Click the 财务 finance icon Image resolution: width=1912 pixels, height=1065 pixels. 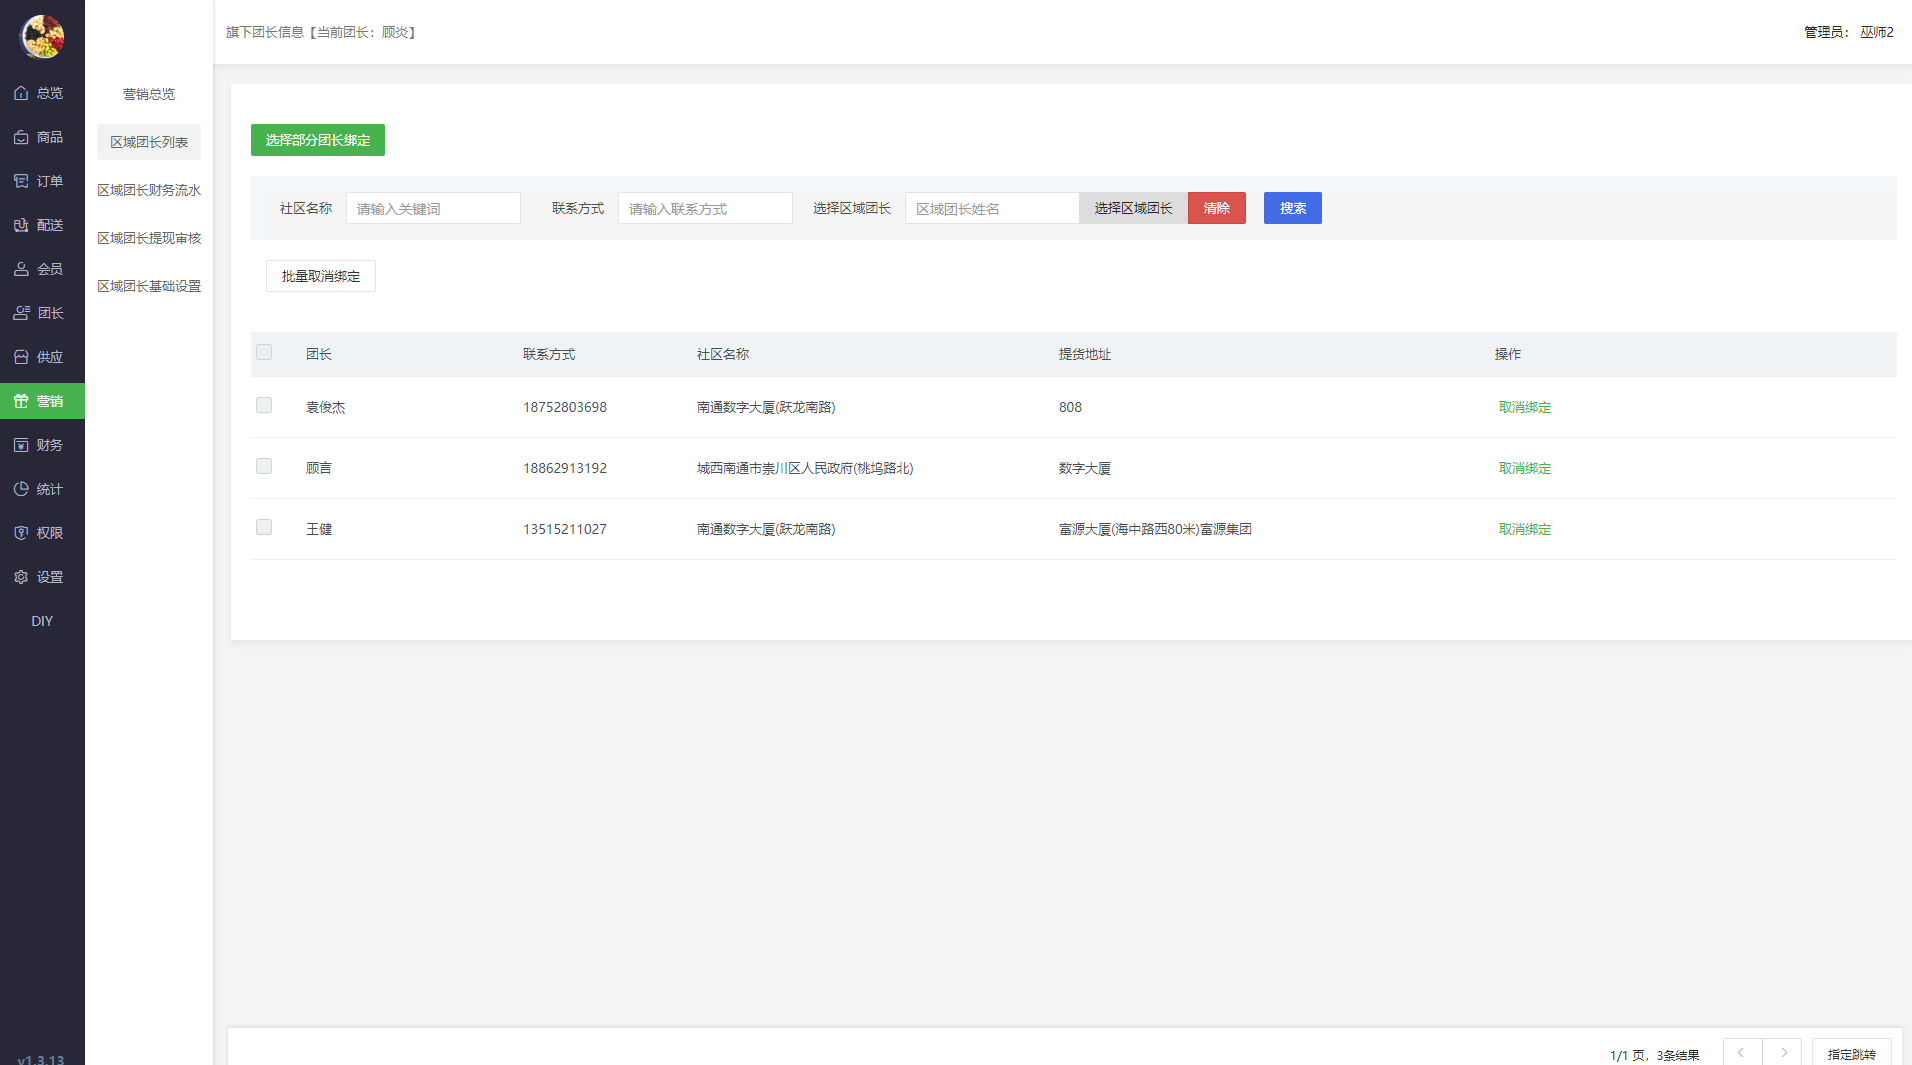(x=21, y=445)
